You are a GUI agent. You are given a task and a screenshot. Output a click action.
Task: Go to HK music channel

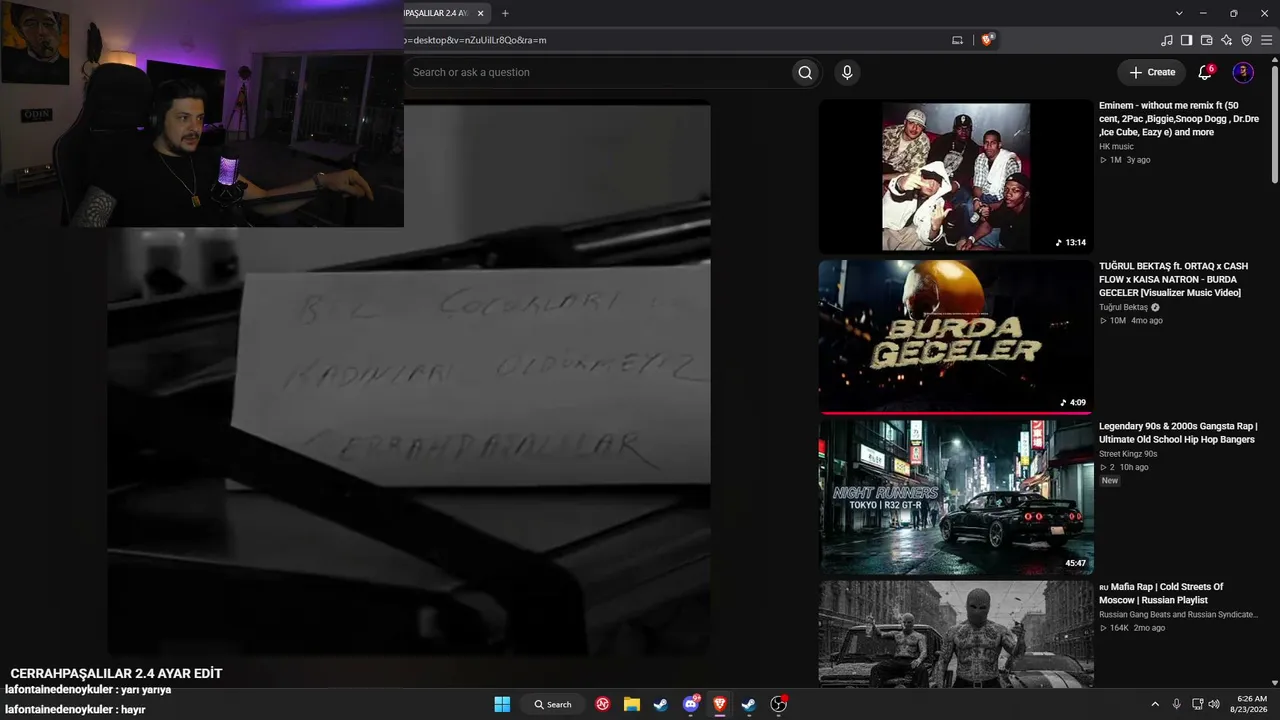(1116, 147)
